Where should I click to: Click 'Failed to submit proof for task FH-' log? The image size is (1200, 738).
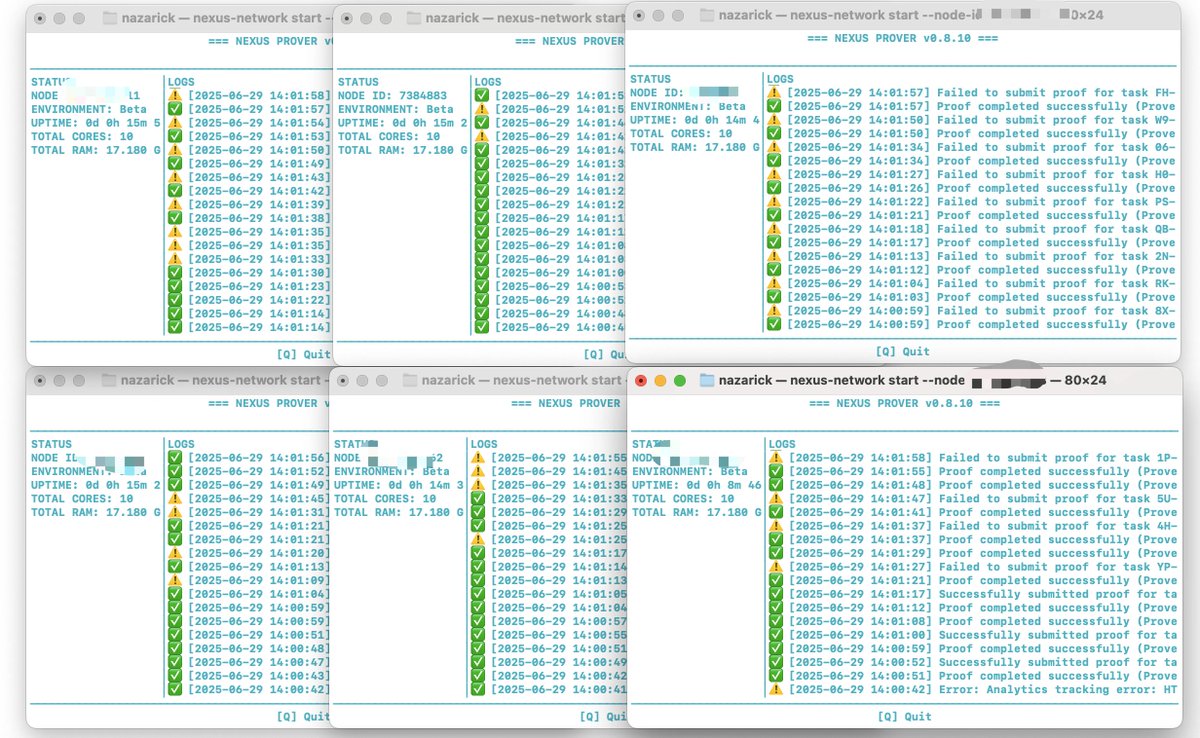(982, 93)
